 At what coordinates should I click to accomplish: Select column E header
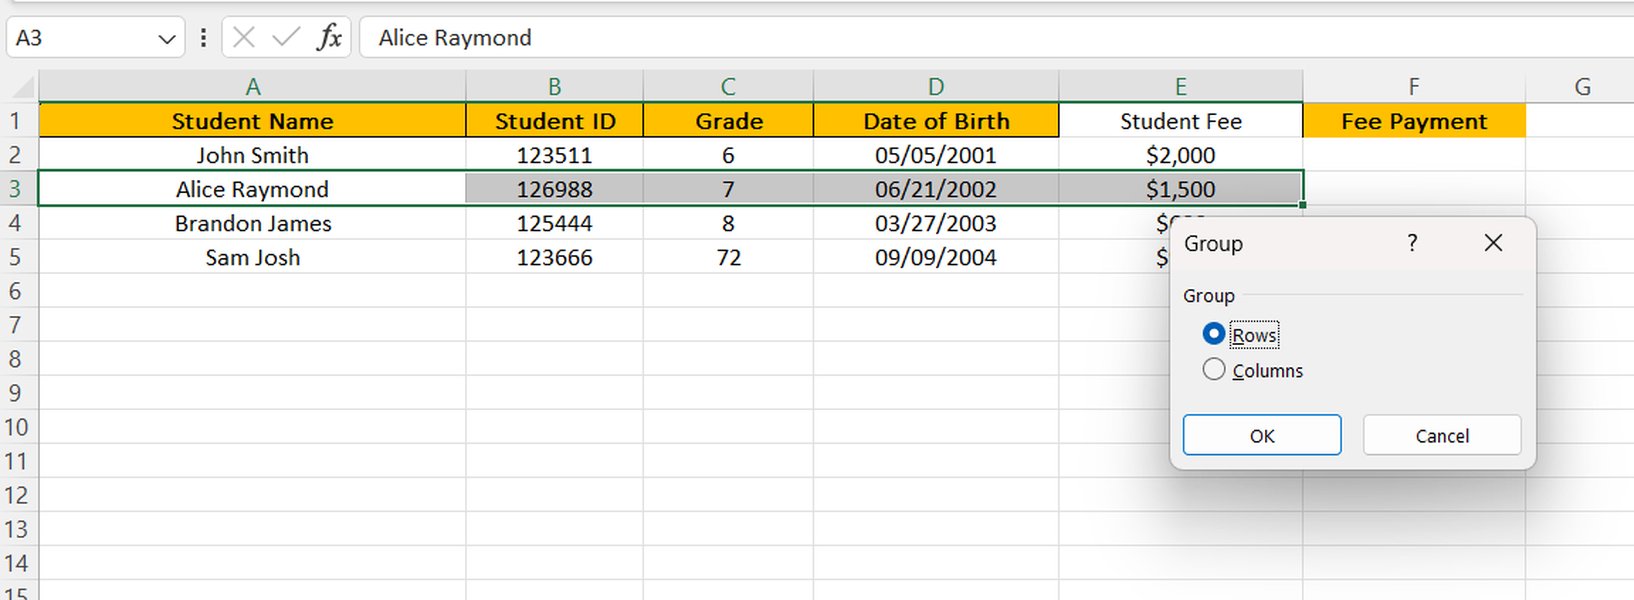tap(1181, 87)
